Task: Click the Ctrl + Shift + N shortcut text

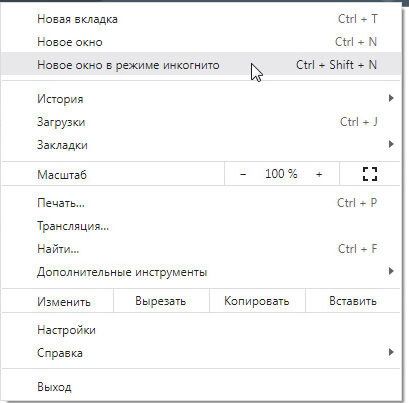Action: coord(336,65)
